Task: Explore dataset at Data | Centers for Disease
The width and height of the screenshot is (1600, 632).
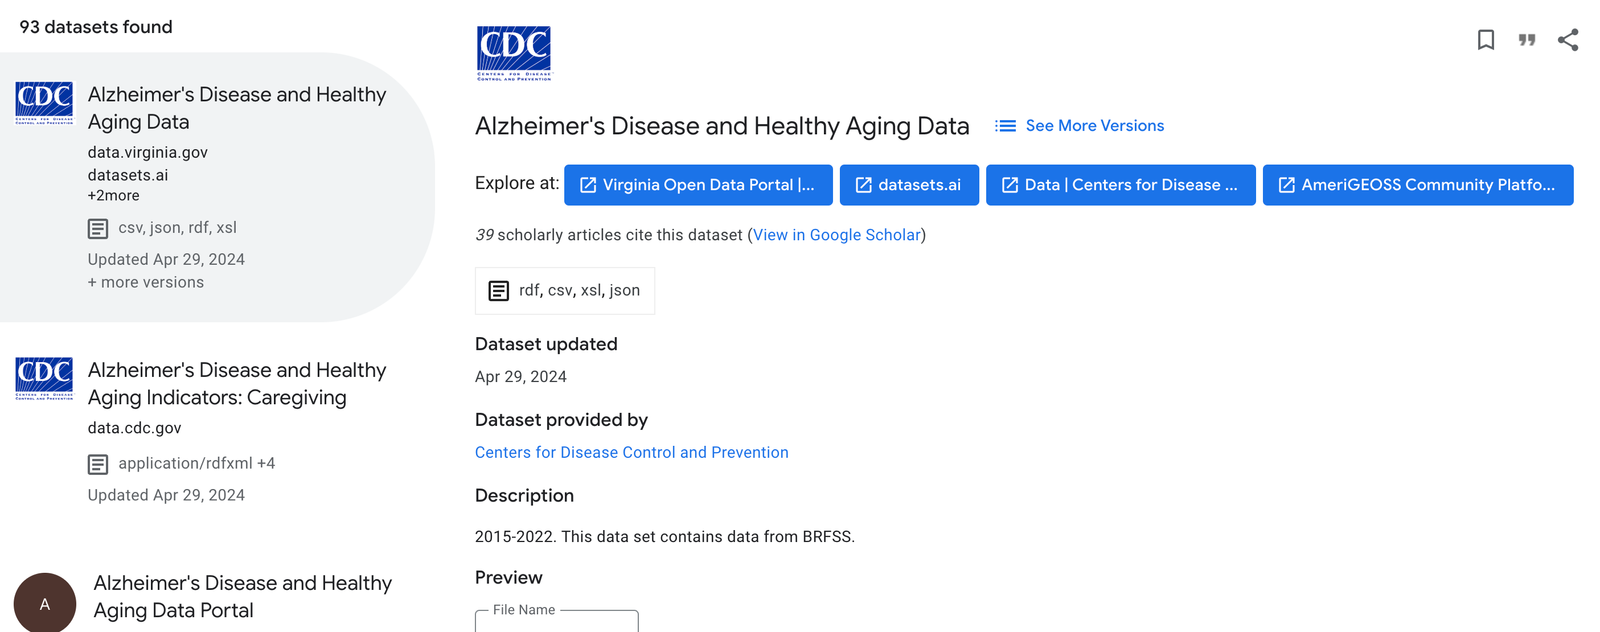Action: 1120,184
